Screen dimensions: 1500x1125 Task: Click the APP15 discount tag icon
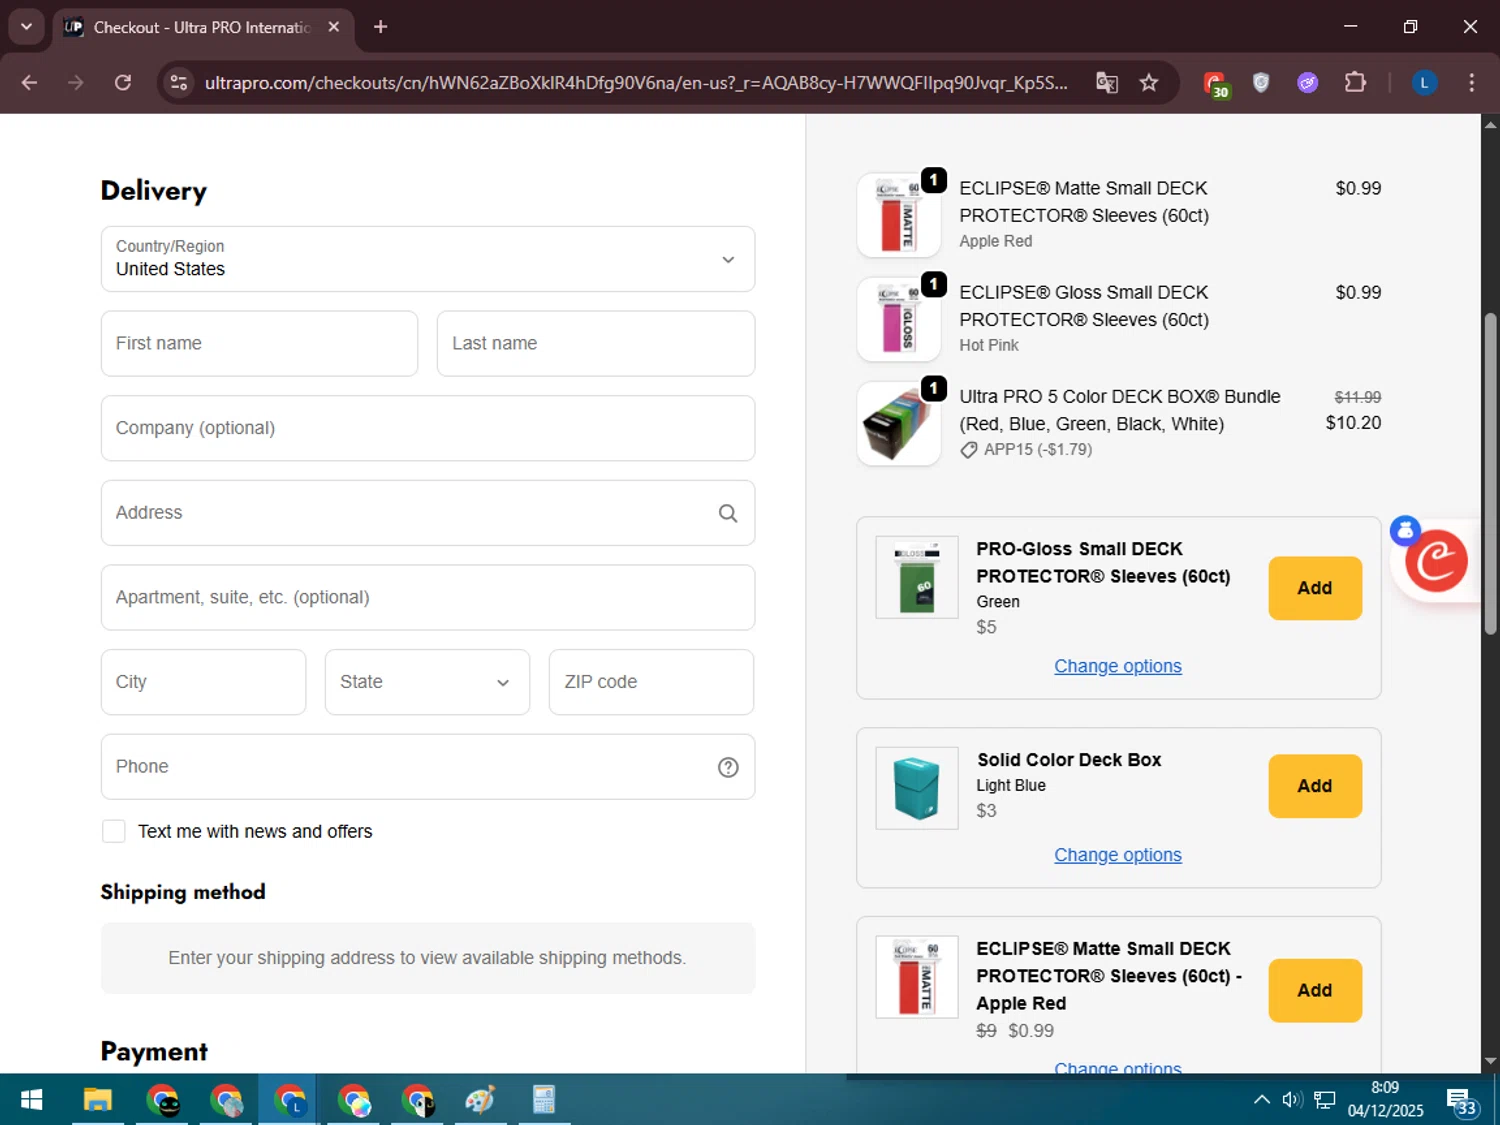(x=968, y=450)
